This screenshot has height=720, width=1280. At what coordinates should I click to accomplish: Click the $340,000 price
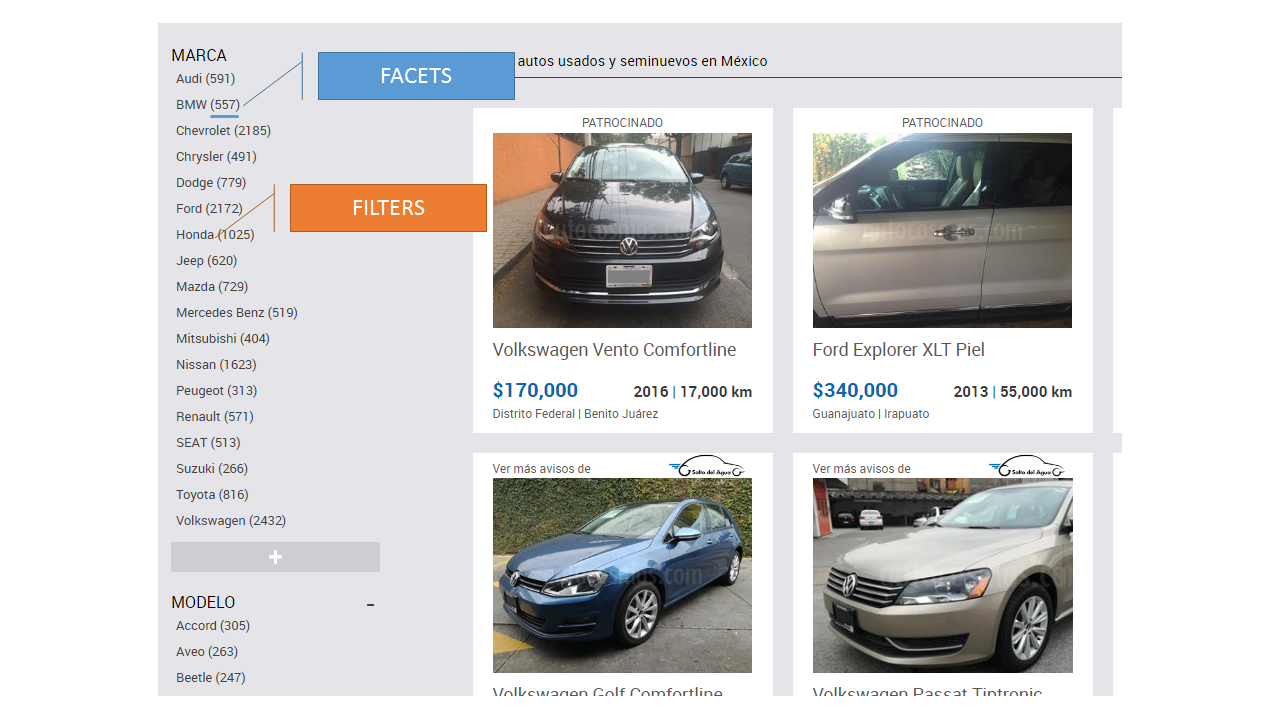click(855, 391)
